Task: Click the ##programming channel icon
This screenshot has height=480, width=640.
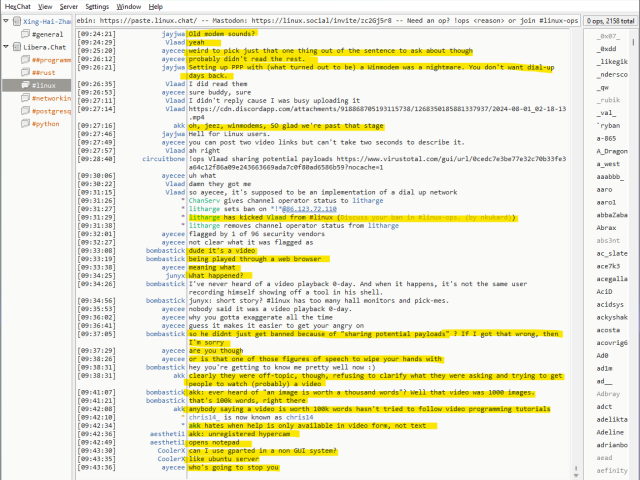Action: pyautogui.click(x=24, y=60)
